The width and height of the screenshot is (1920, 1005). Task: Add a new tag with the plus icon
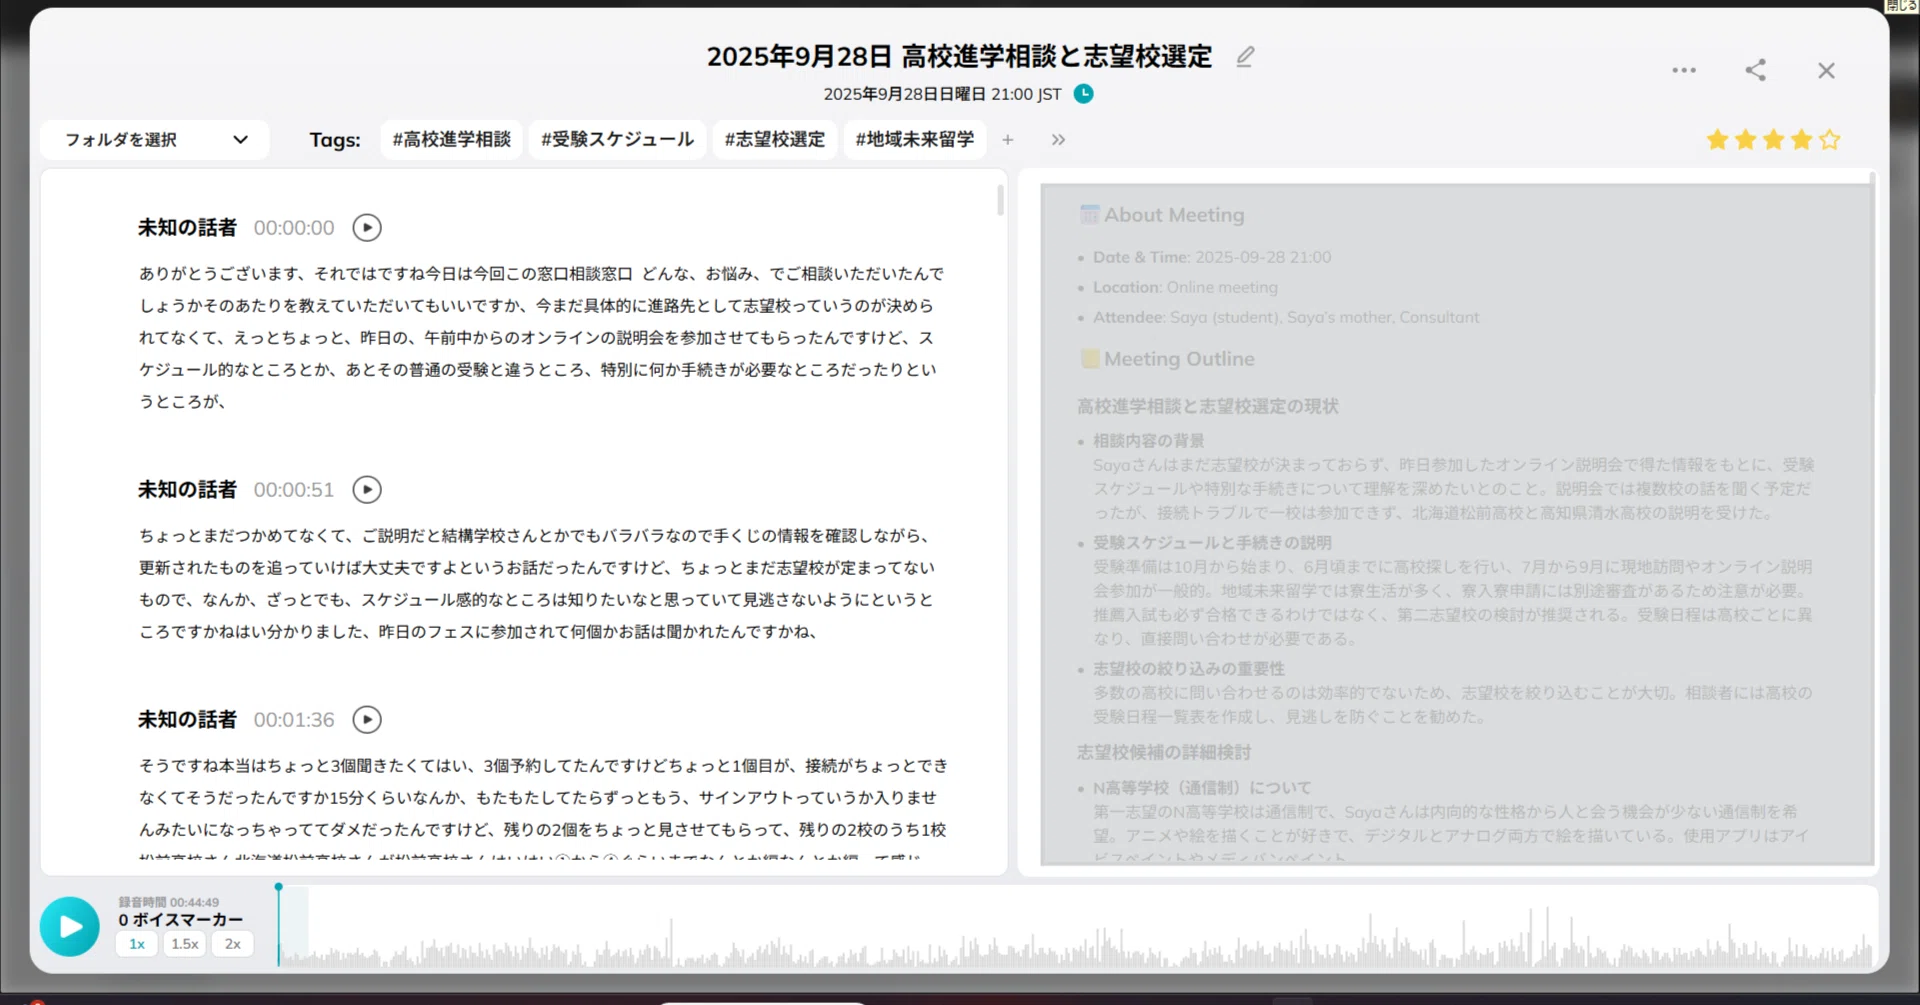pyautogui.click(x=1008, y=140)
